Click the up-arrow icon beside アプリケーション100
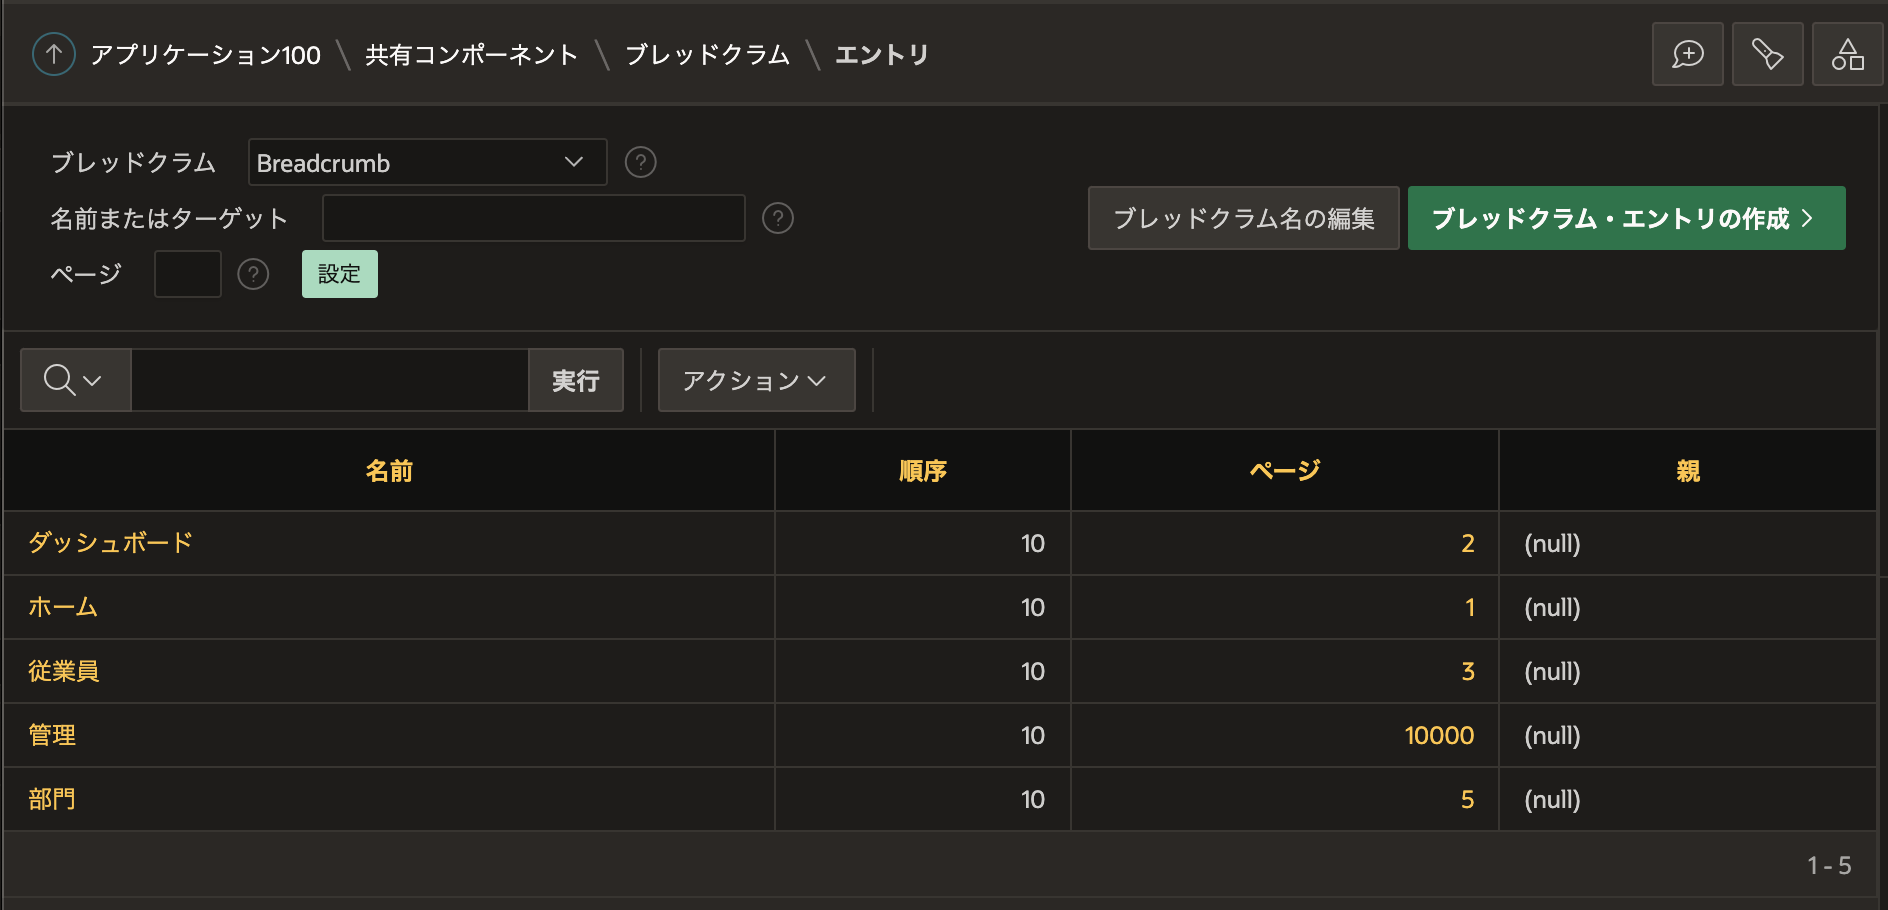Image resolution: width=1888 pixels, height=910 pixels. [54, 54]
